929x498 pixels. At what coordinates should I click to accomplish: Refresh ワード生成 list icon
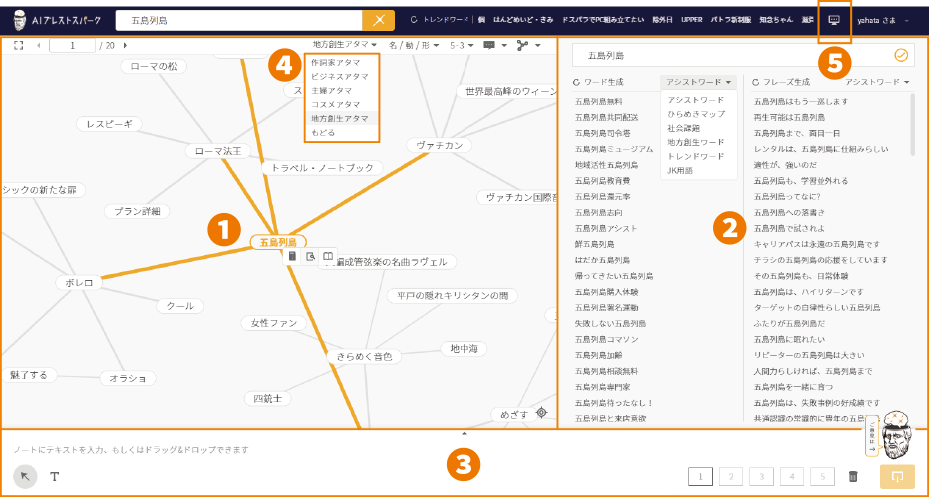coord(576,82)
